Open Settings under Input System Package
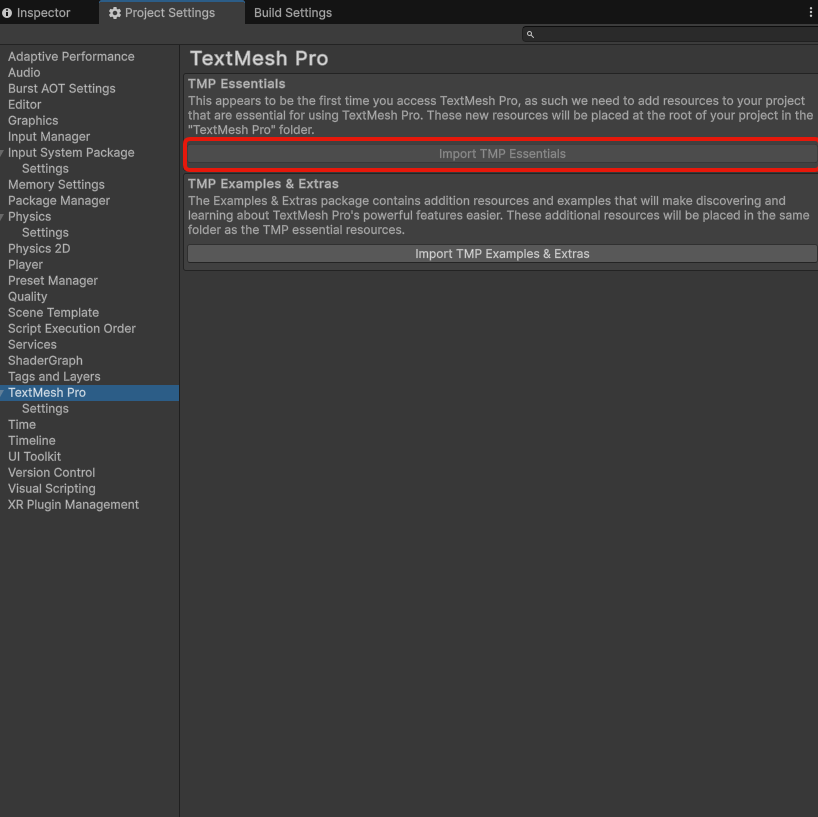Viewport: 818px width, 817px height. click(45, 169)
